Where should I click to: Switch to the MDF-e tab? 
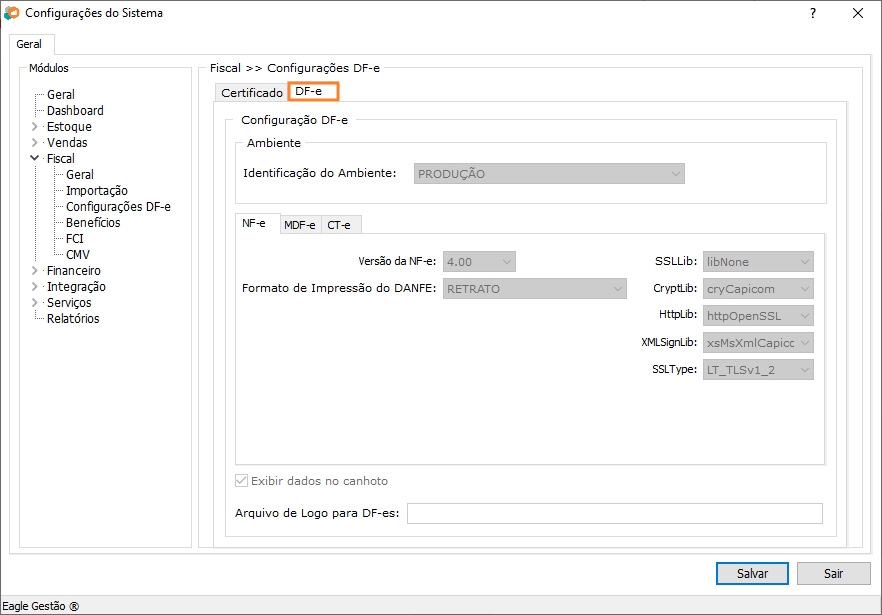click(299, 225)
